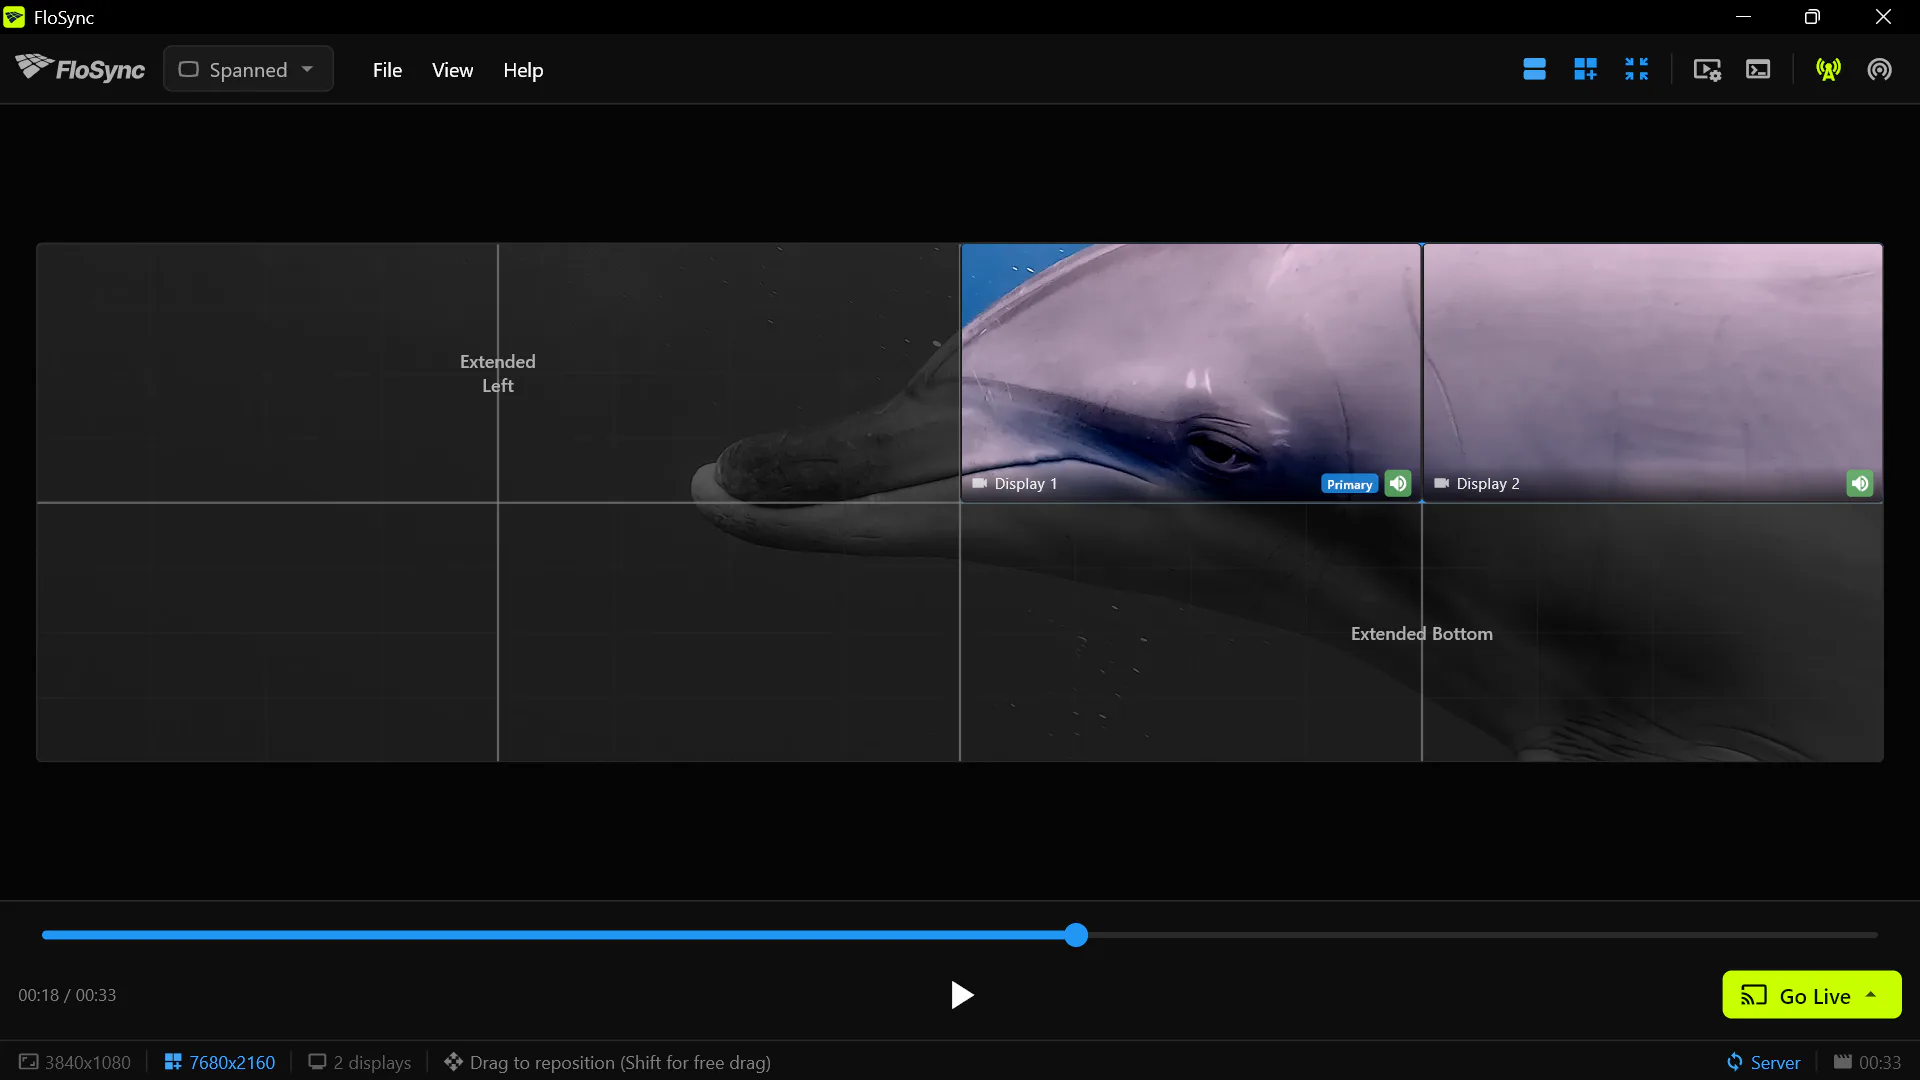Viewport: 1920px width, 1080px height.
Task: Click the camera icon beside Display 1
Action: click(x=980, y=483)
